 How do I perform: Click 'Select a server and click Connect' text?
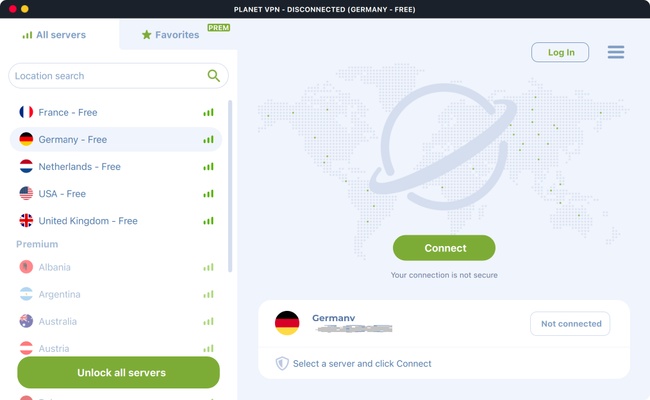362,364
